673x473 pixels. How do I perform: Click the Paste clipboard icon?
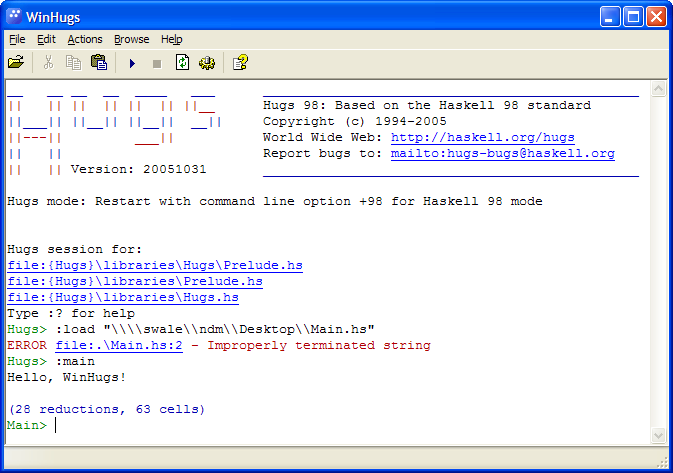tap(99, 63)
